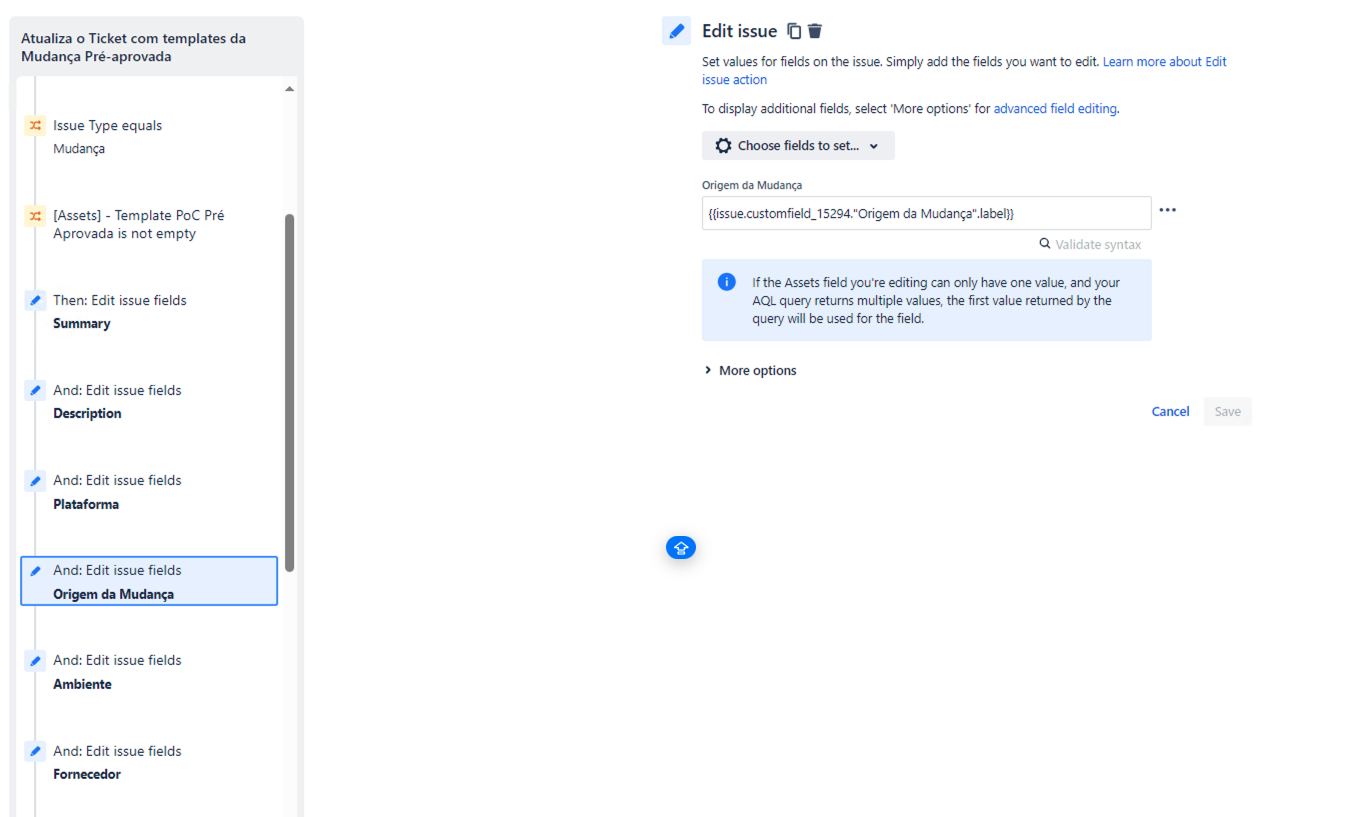Click the condition icon for Issue Type equals

[x=35, y=126]
